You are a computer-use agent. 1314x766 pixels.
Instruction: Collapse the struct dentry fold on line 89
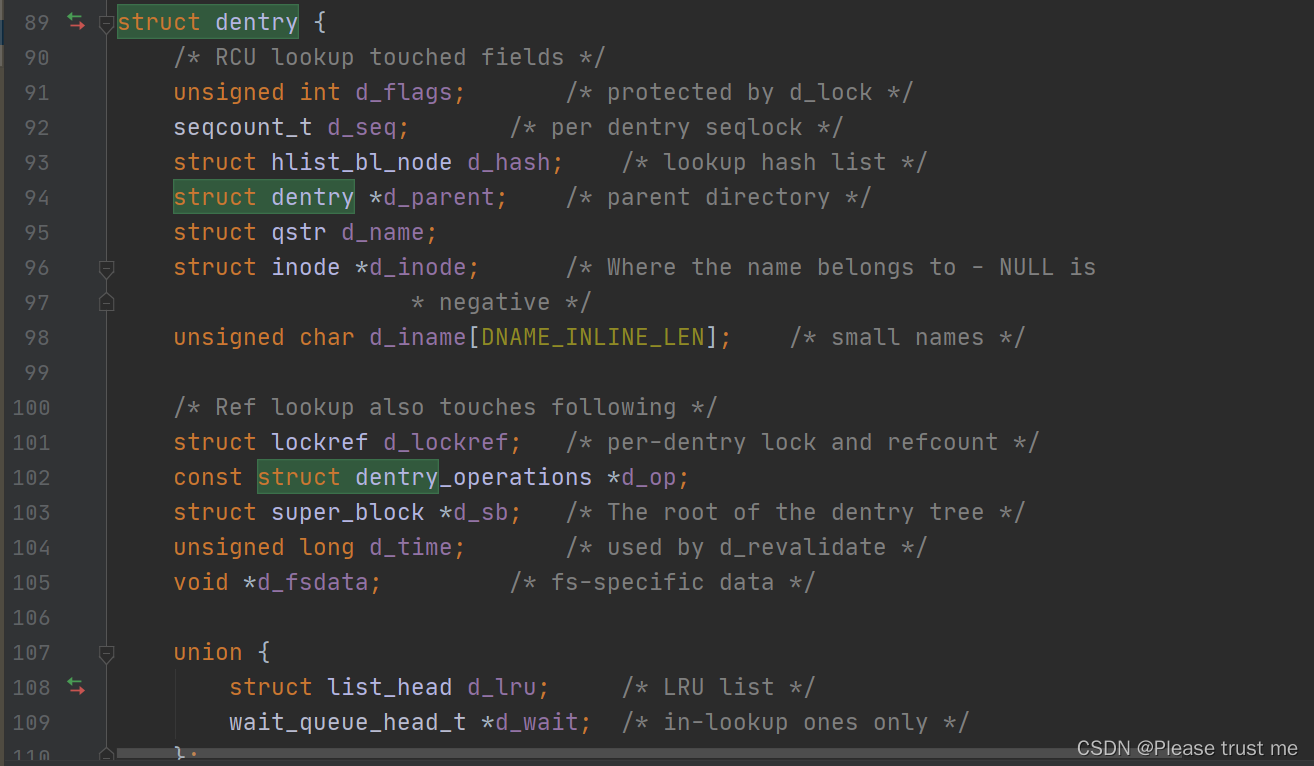pyautogui.click(x=106, y=23)
